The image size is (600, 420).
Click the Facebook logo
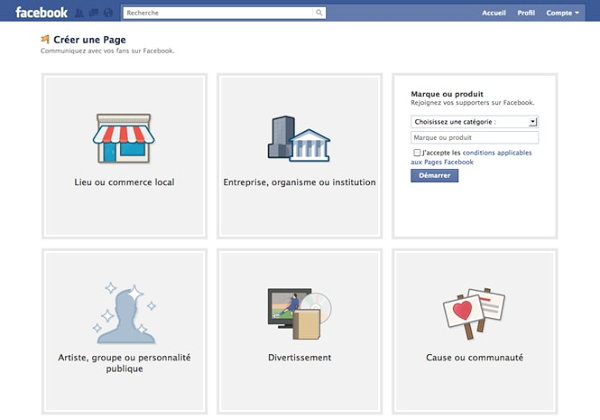(x=41, y=13)
